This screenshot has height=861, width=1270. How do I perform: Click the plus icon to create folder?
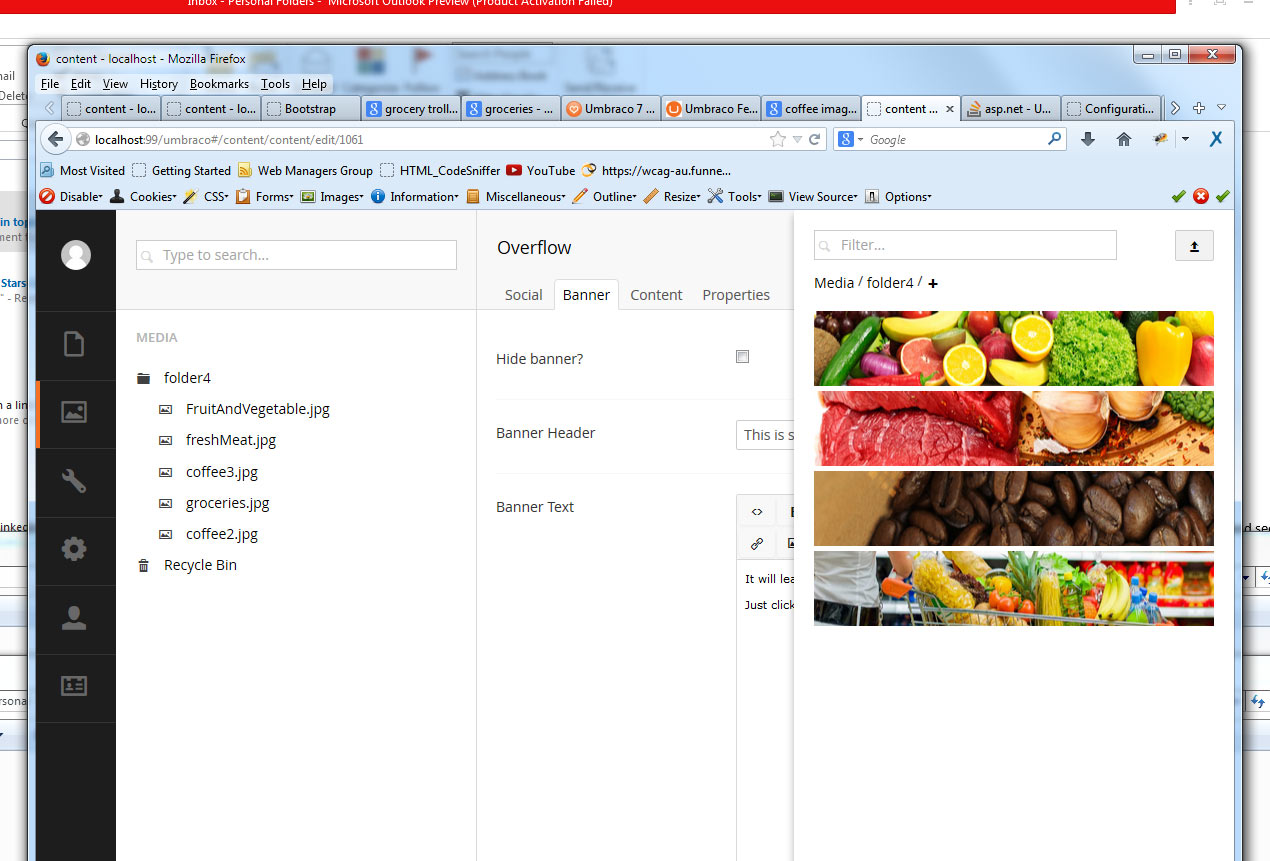[x=933, y=284]
